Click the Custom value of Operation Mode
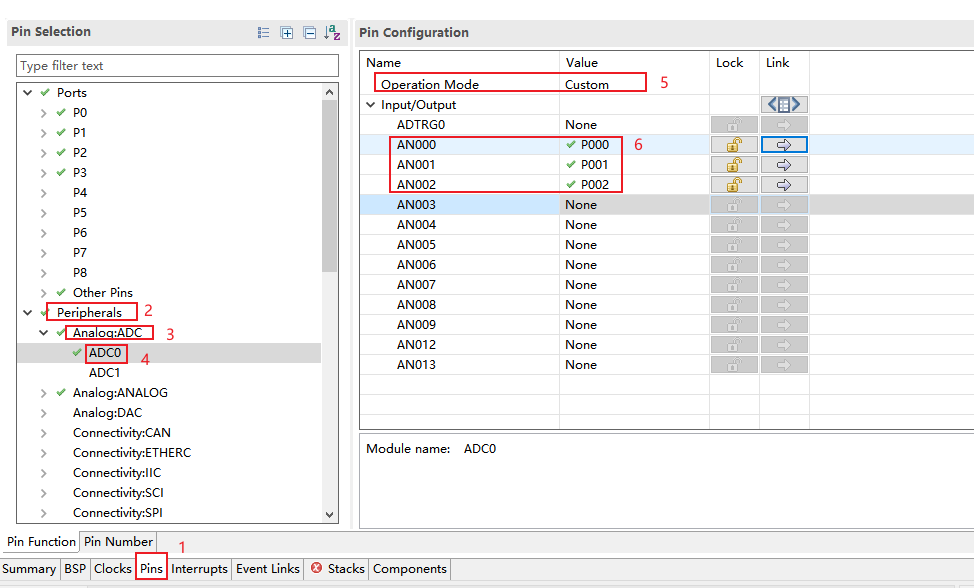 pos(587,85)
